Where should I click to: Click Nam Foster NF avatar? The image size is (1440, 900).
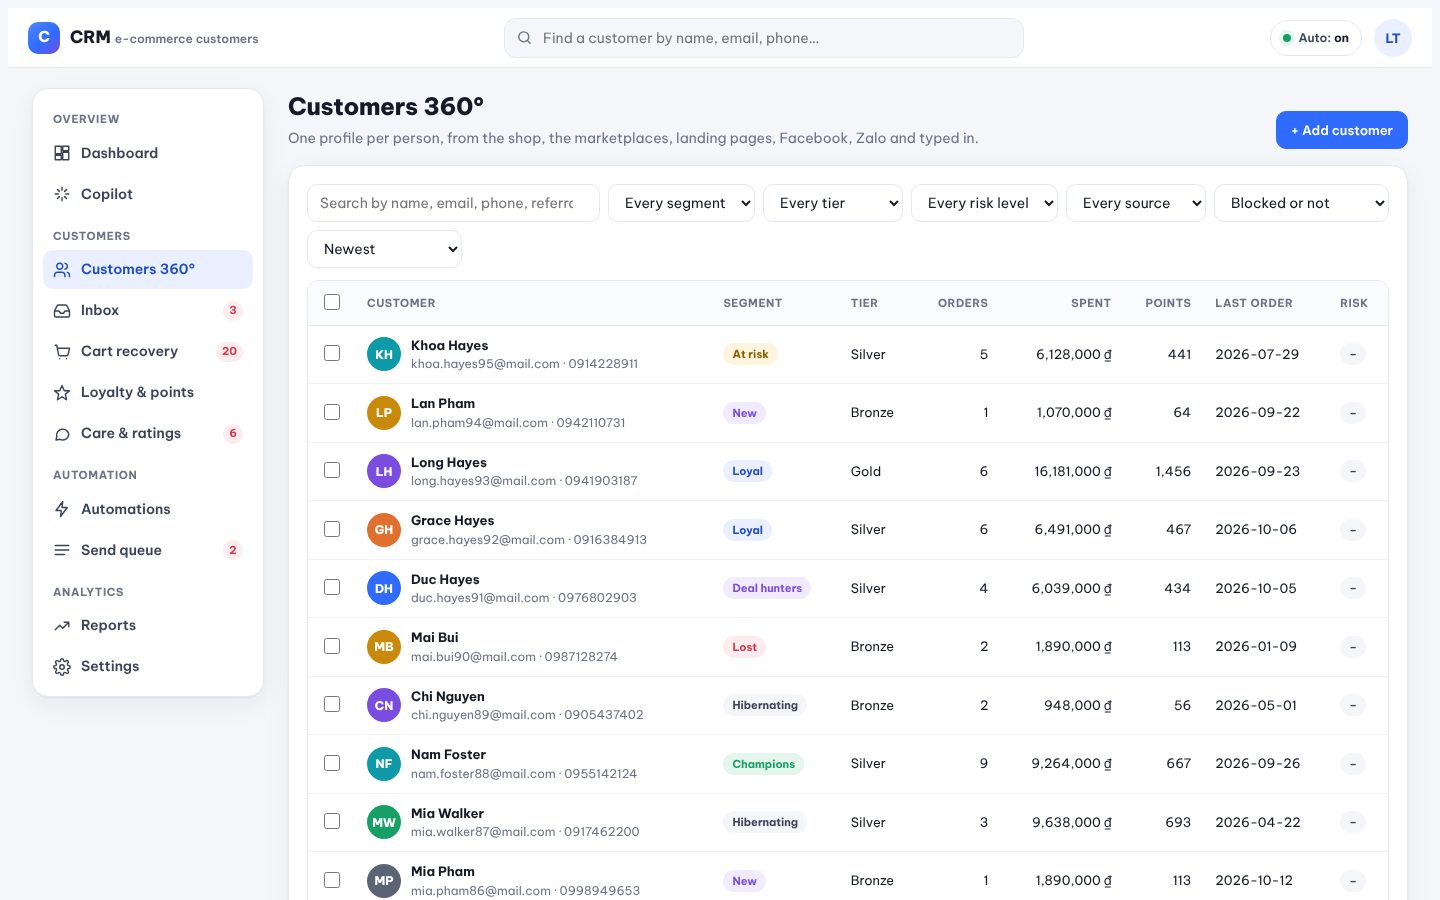coord(384,764)
